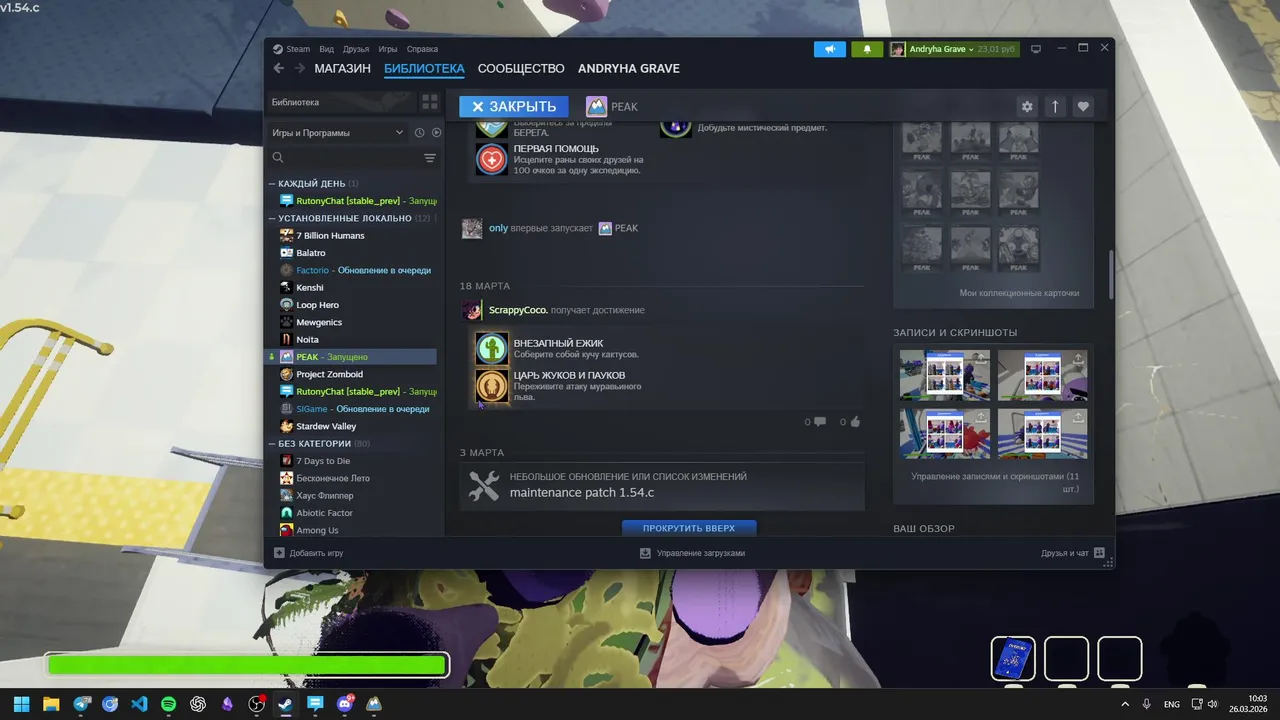Open the Steam announcements megaphone button

pyautogui.click(x=829, y=49)
